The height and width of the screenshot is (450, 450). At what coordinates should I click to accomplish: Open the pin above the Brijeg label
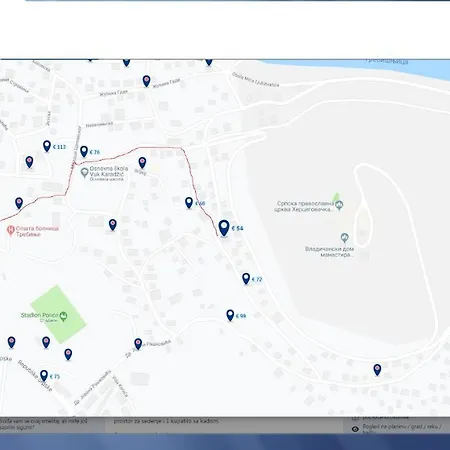click(x=142, y=163)
